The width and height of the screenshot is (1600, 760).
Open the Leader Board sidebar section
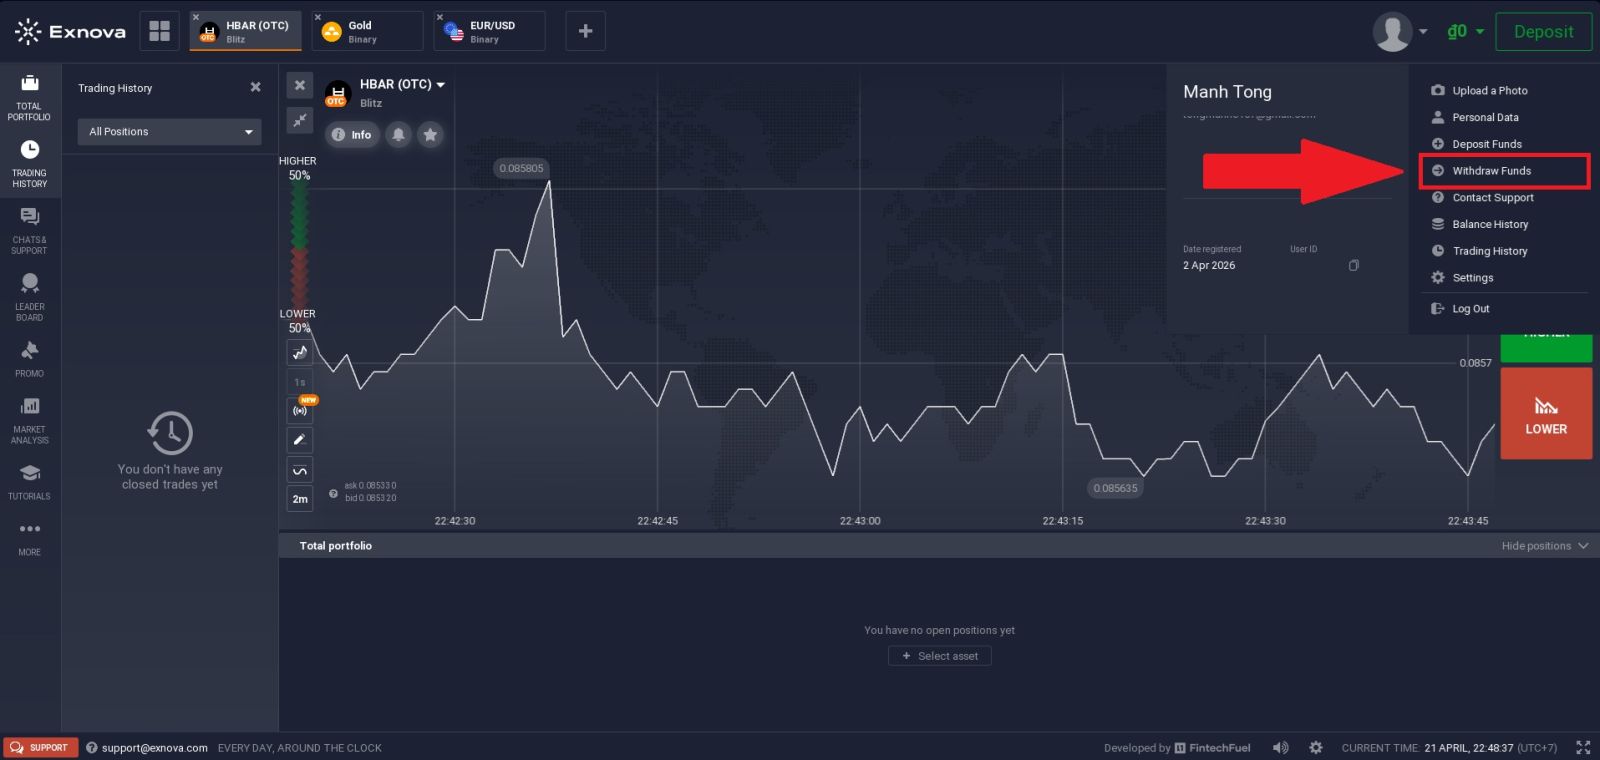pos(29,297)
